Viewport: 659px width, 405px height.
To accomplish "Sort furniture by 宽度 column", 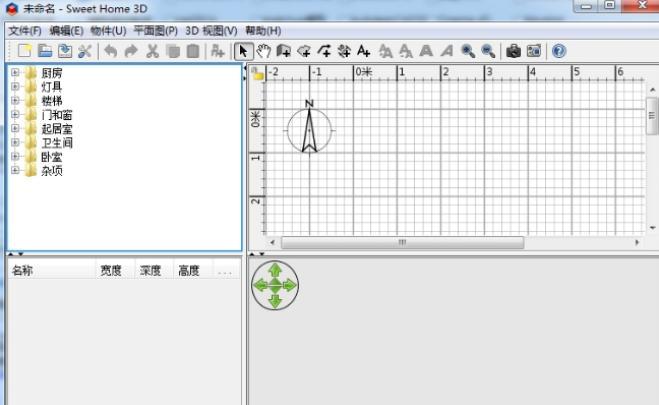I will coord(115,271).
